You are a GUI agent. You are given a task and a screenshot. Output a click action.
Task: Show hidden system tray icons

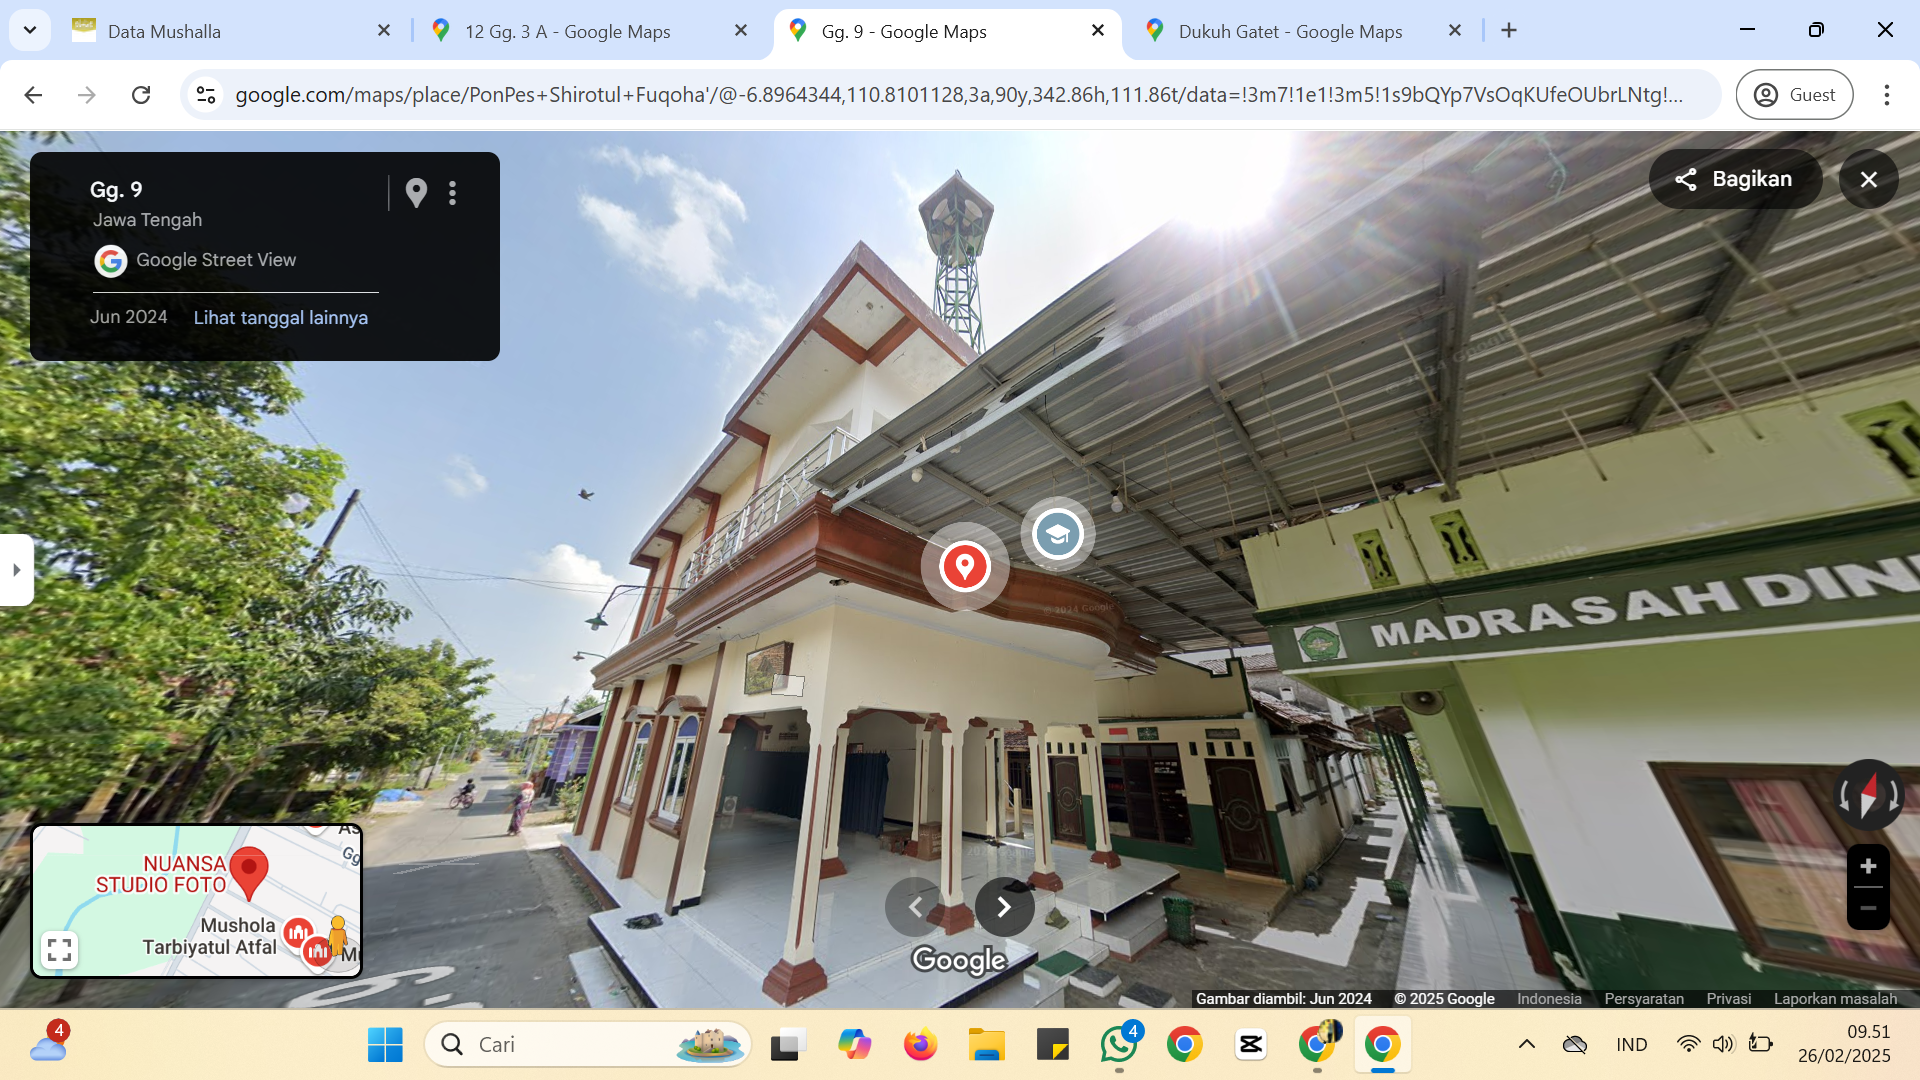tap(1526, 1044)
